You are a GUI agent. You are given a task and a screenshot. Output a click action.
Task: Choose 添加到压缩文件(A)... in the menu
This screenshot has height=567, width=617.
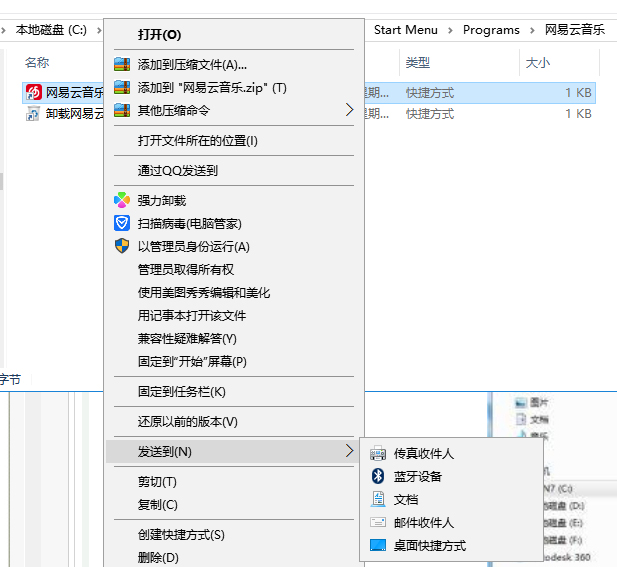click(x=234, y=65)
